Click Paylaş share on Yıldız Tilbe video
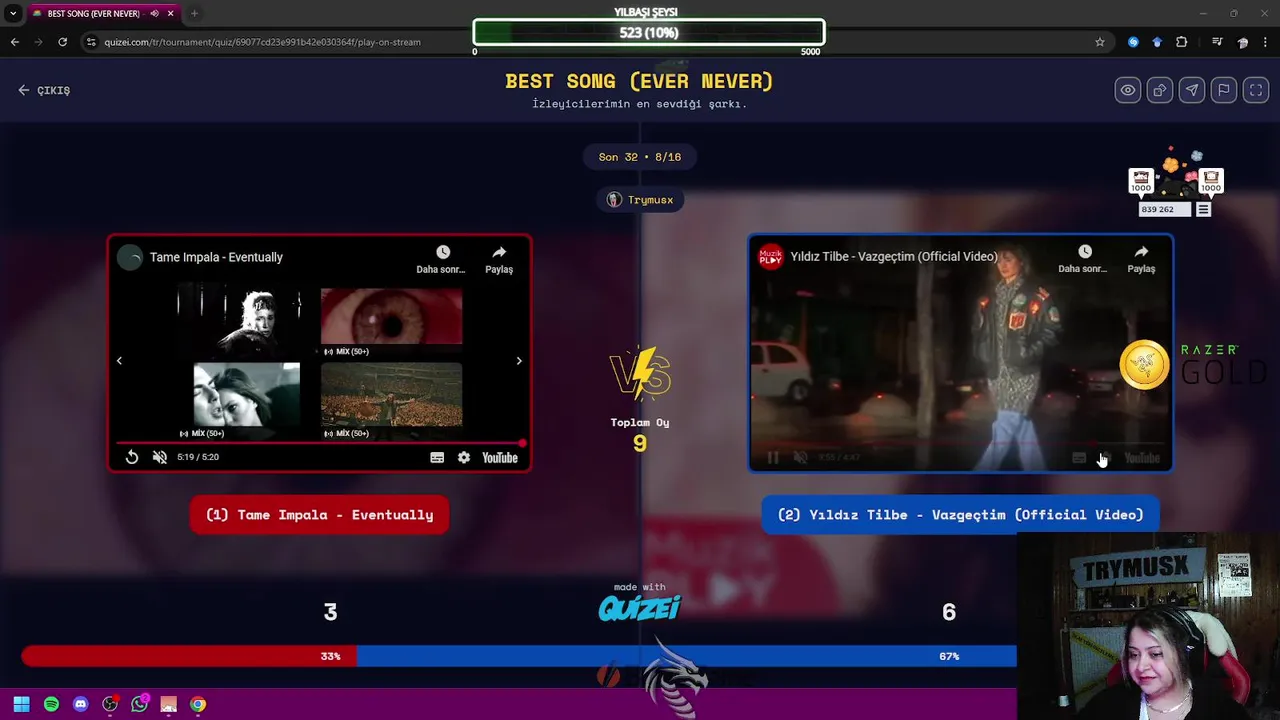Screen dimensions: 1280x720 tap(1141, 258)
